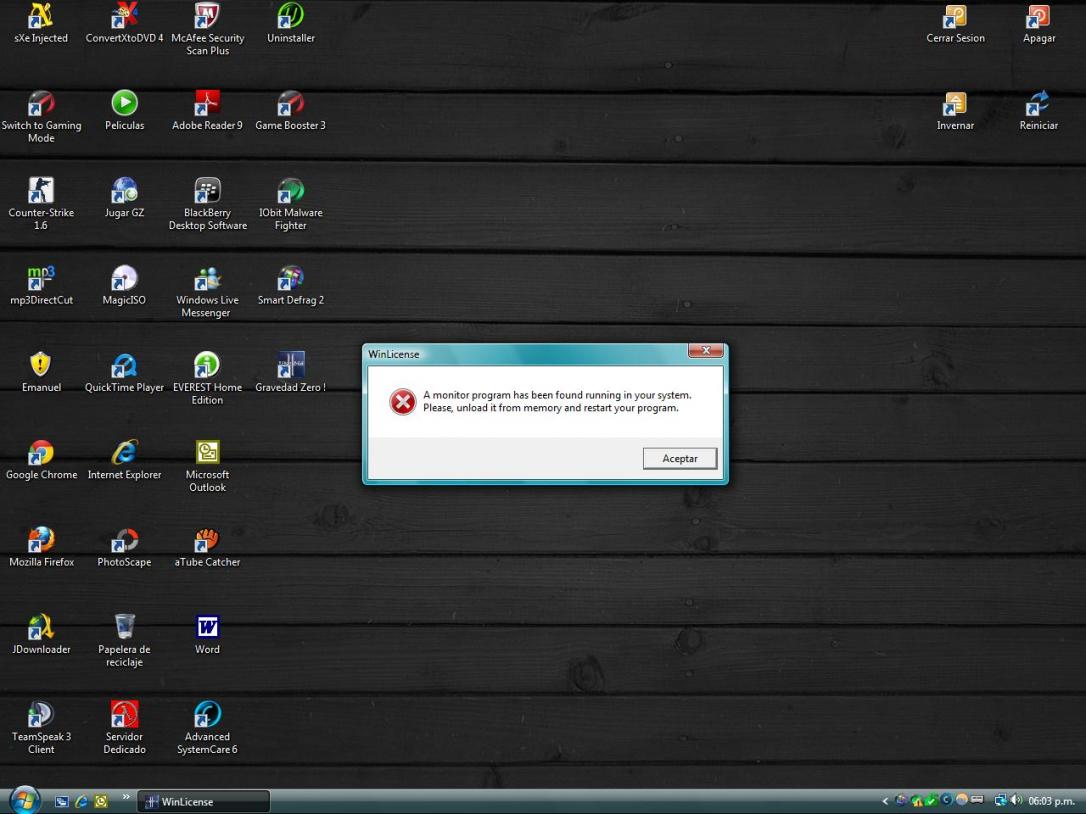Click Show Desktop in Quick Launch
Viewport: 1086px width, 814px height.
click(62, 802)
